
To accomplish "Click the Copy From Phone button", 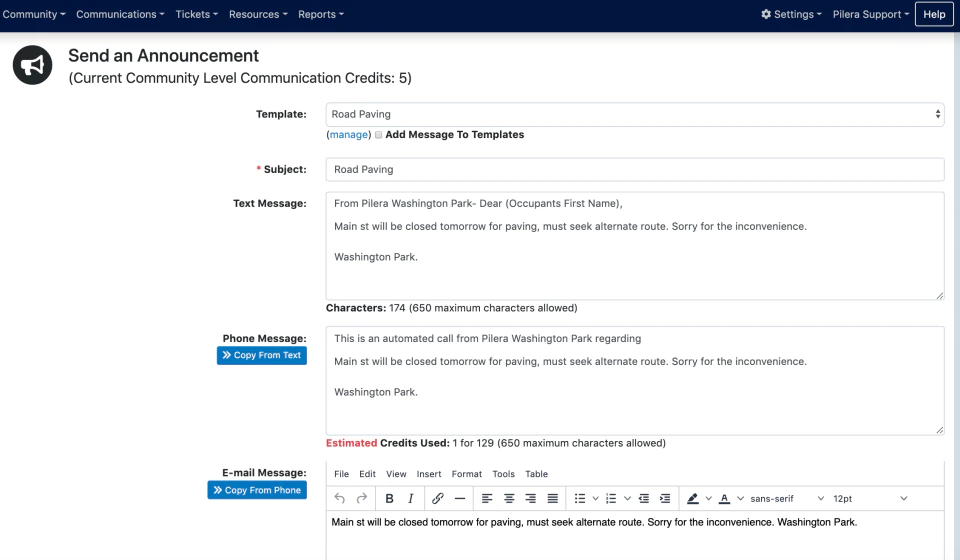I will coord(257,490).
